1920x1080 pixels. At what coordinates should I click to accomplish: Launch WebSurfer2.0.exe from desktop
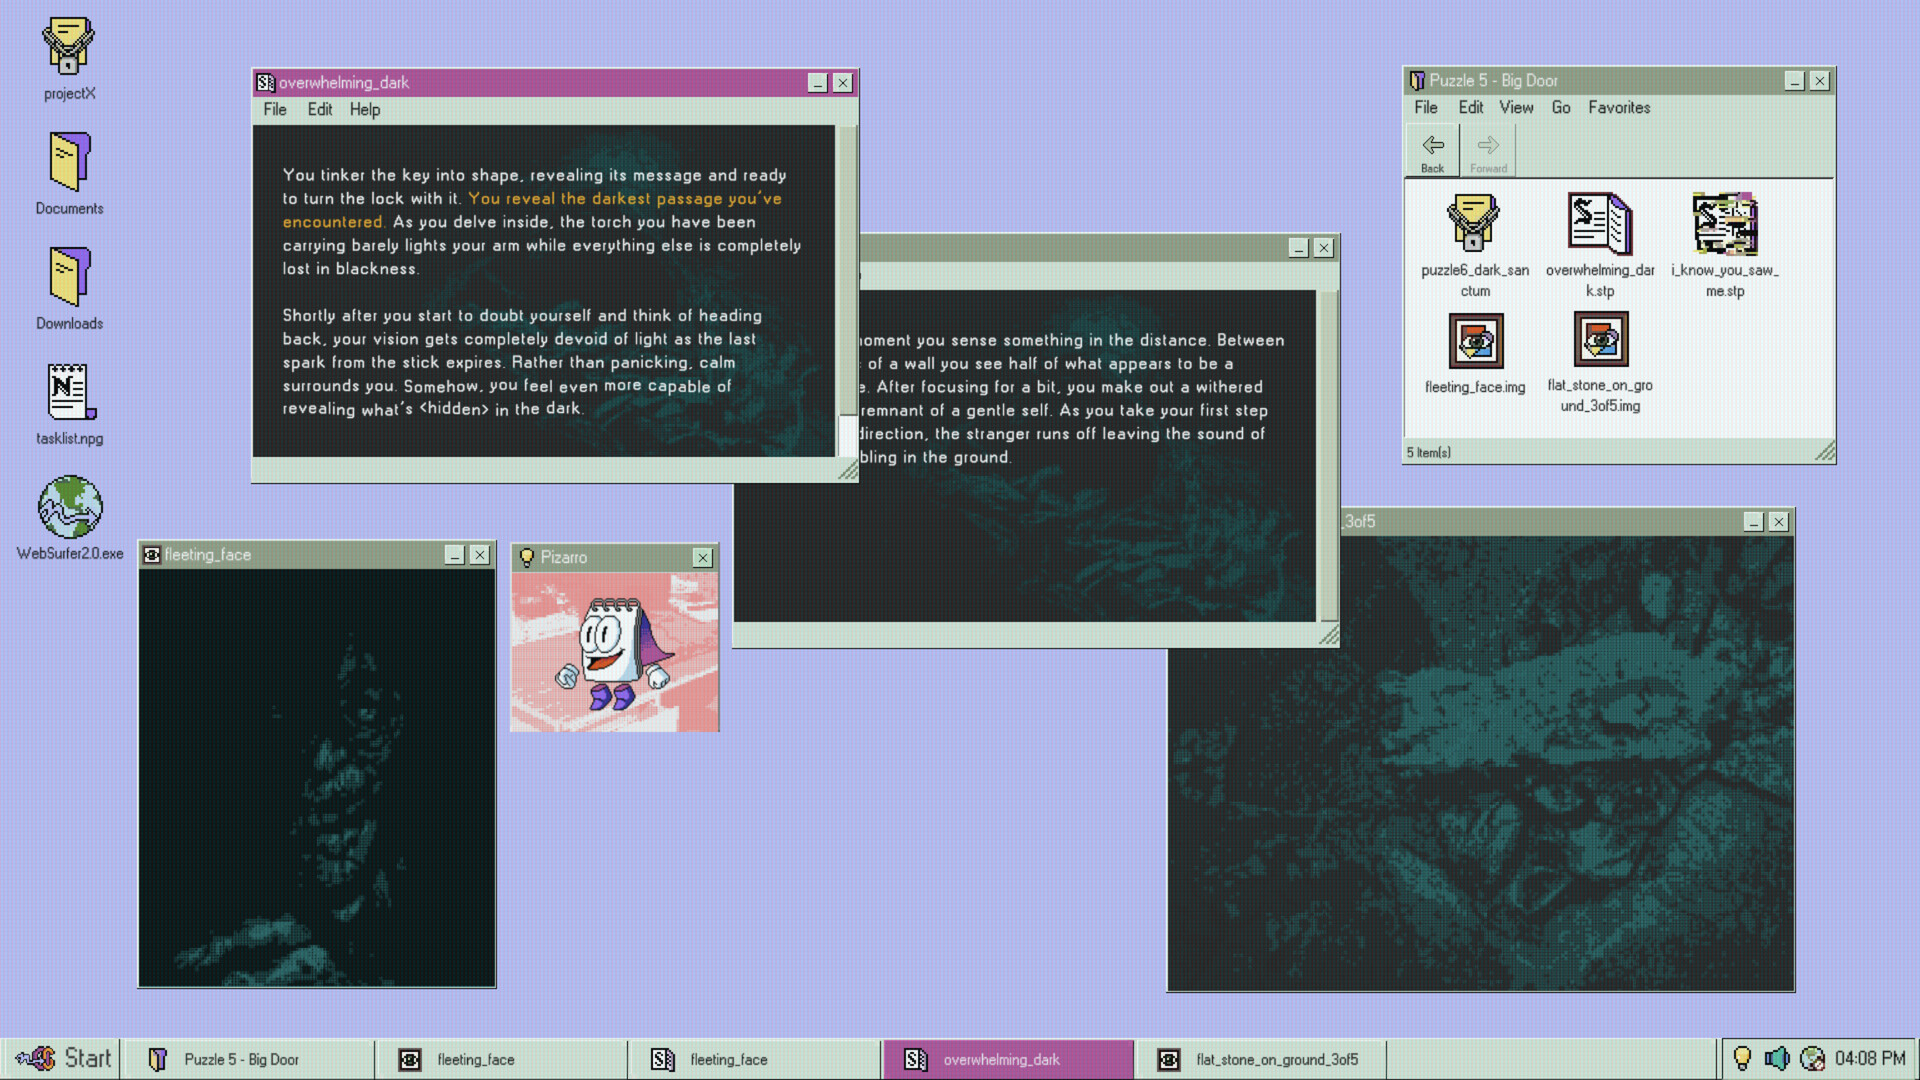69,508
